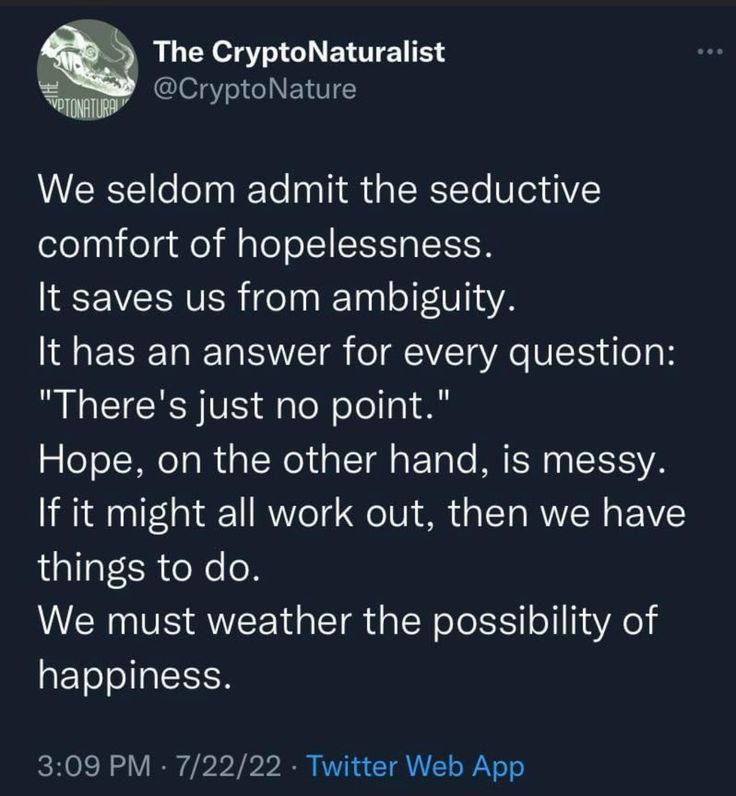This screenshot has width=736, height=796.
Task: Click the line "We seldom admit the seductive"
Action: click(x=319, y=191)
